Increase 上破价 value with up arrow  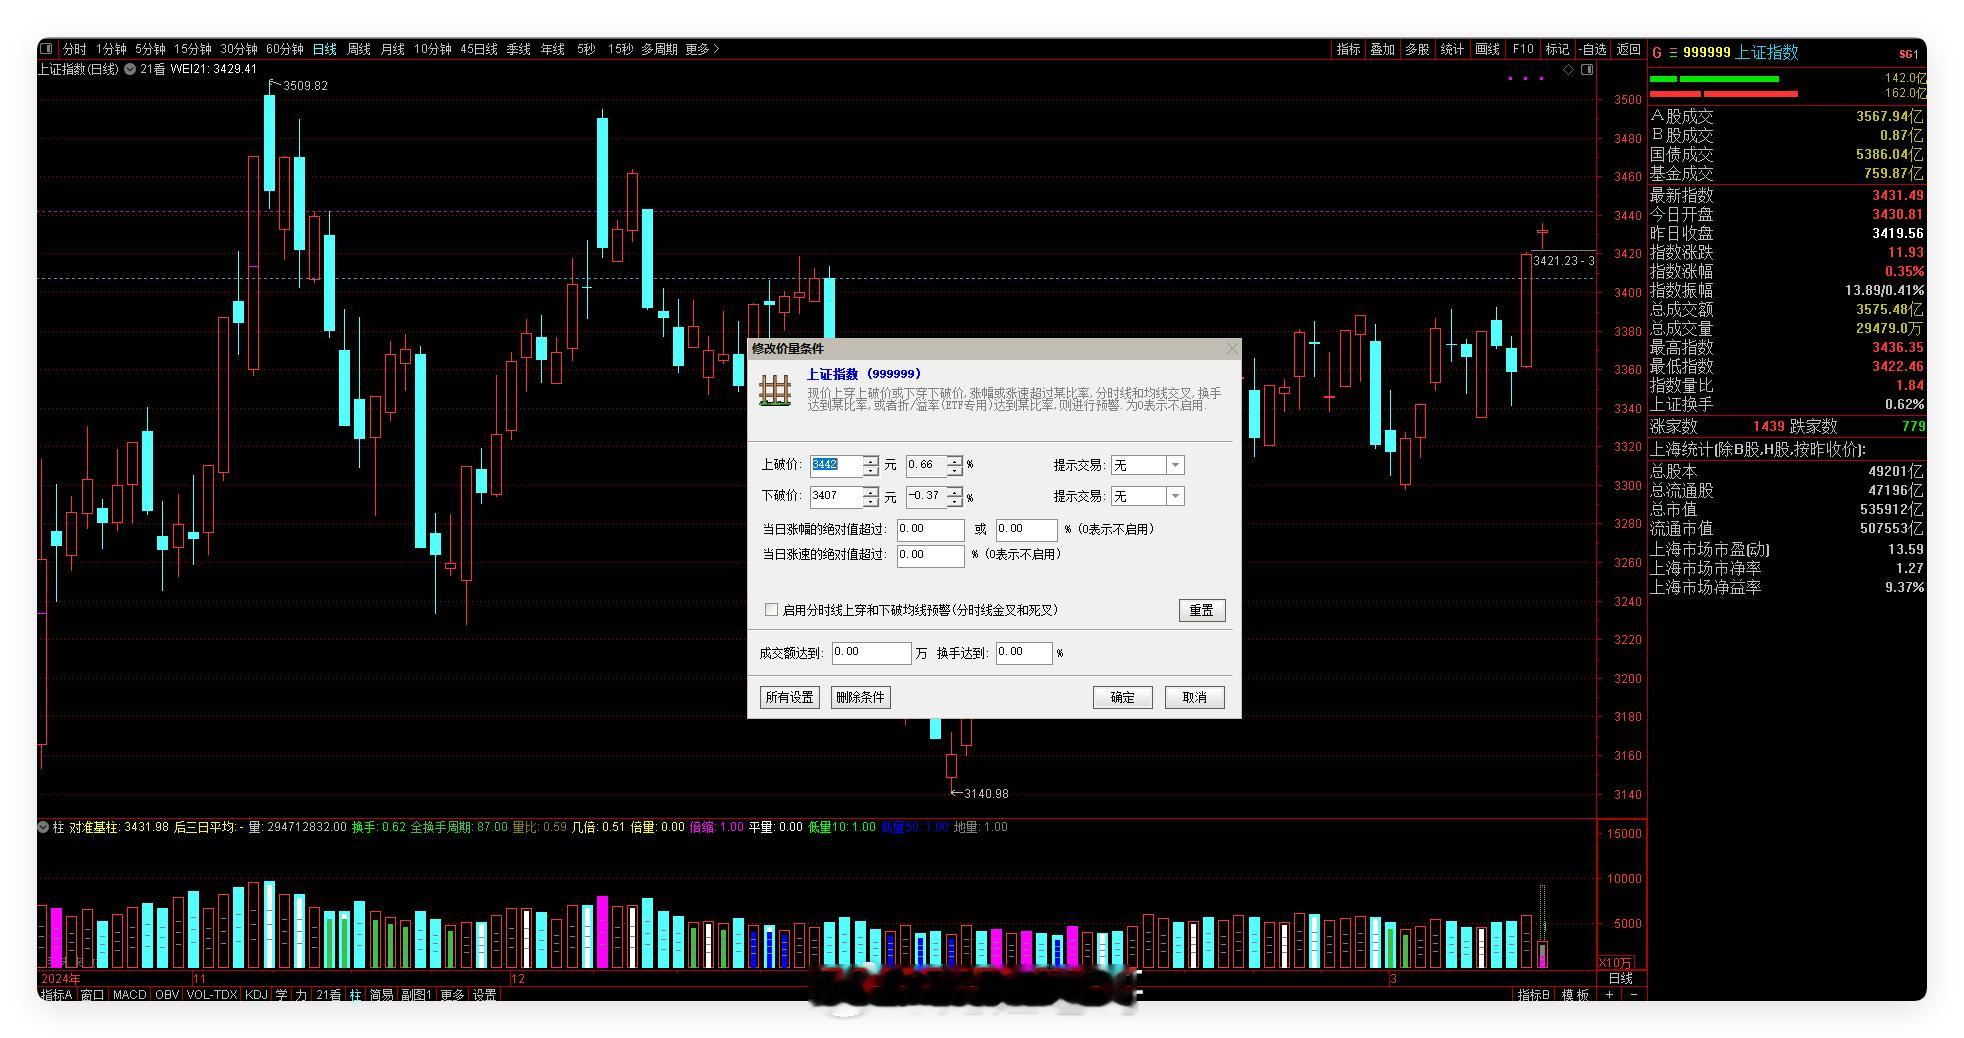click(x=871, y=461)
